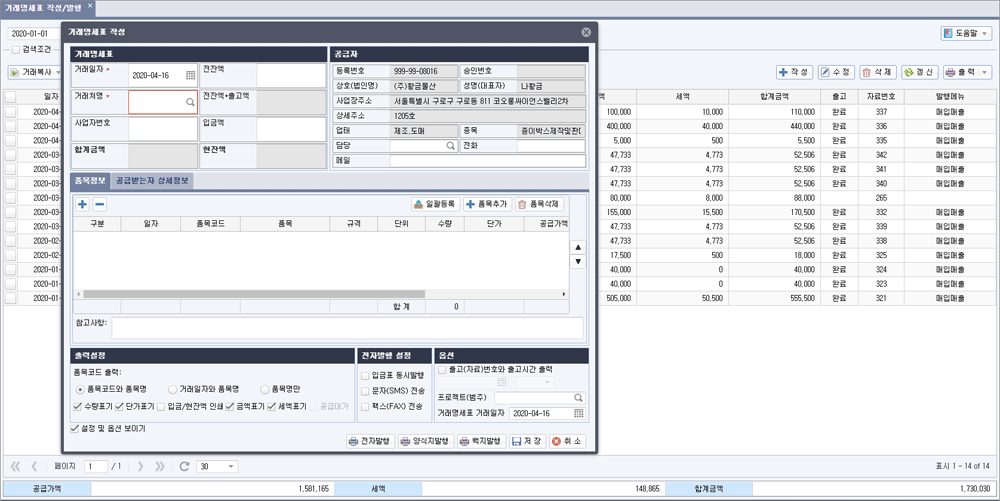Select 품목명만 radio option
Screen dimensions: 1000x501
[265, 389]
